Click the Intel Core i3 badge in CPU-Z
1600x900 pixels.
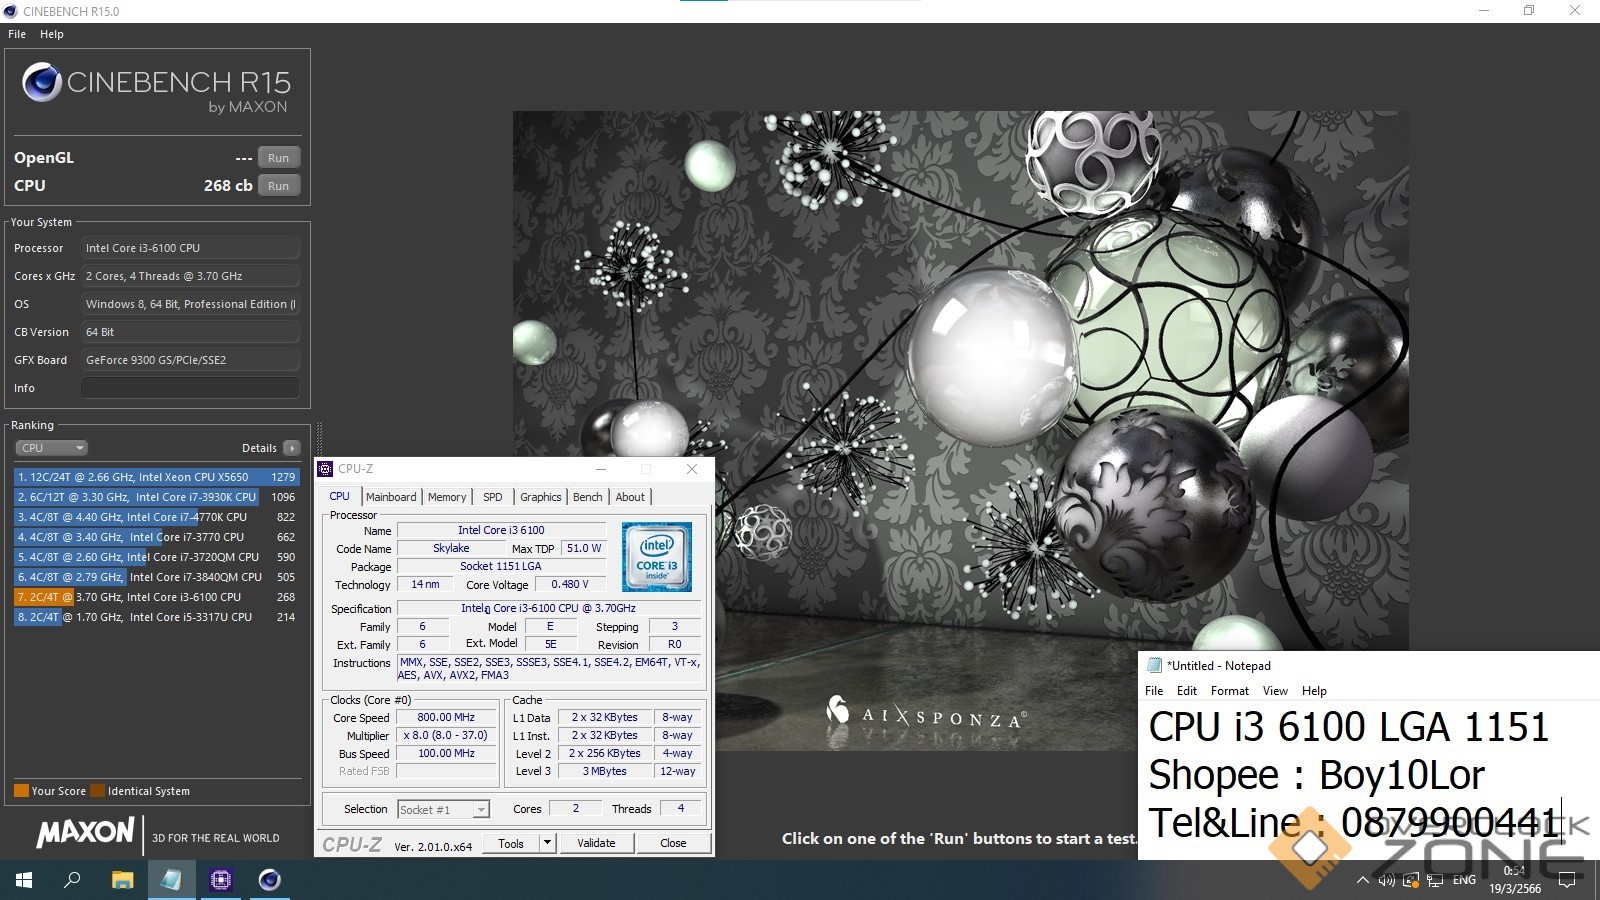click(x=656, y=557)
